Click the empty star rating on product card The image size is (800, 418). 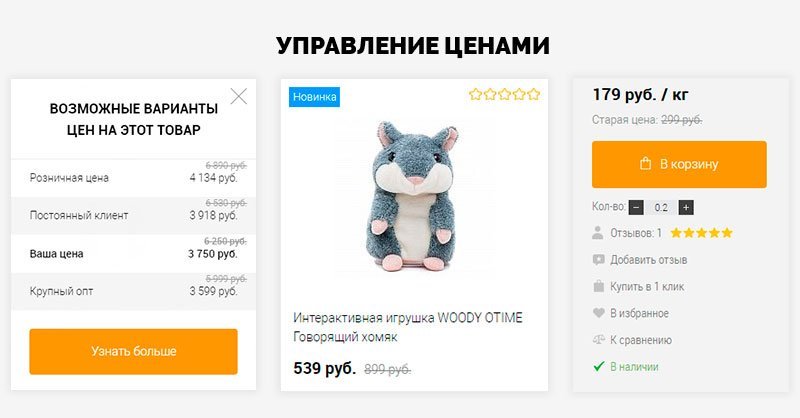coord(504,94)
